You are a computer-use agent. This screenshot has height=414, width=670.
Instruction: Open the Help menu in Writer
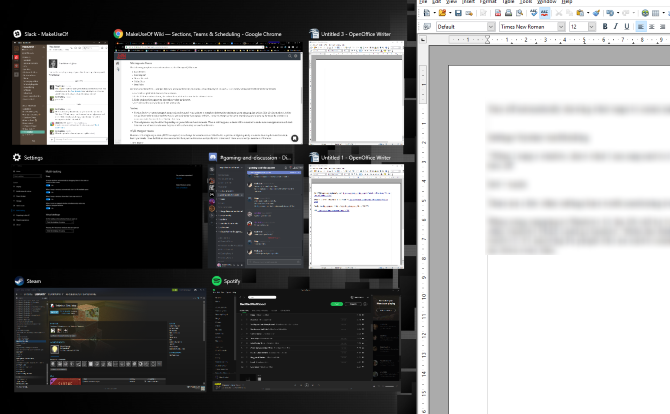click(567, 2)
